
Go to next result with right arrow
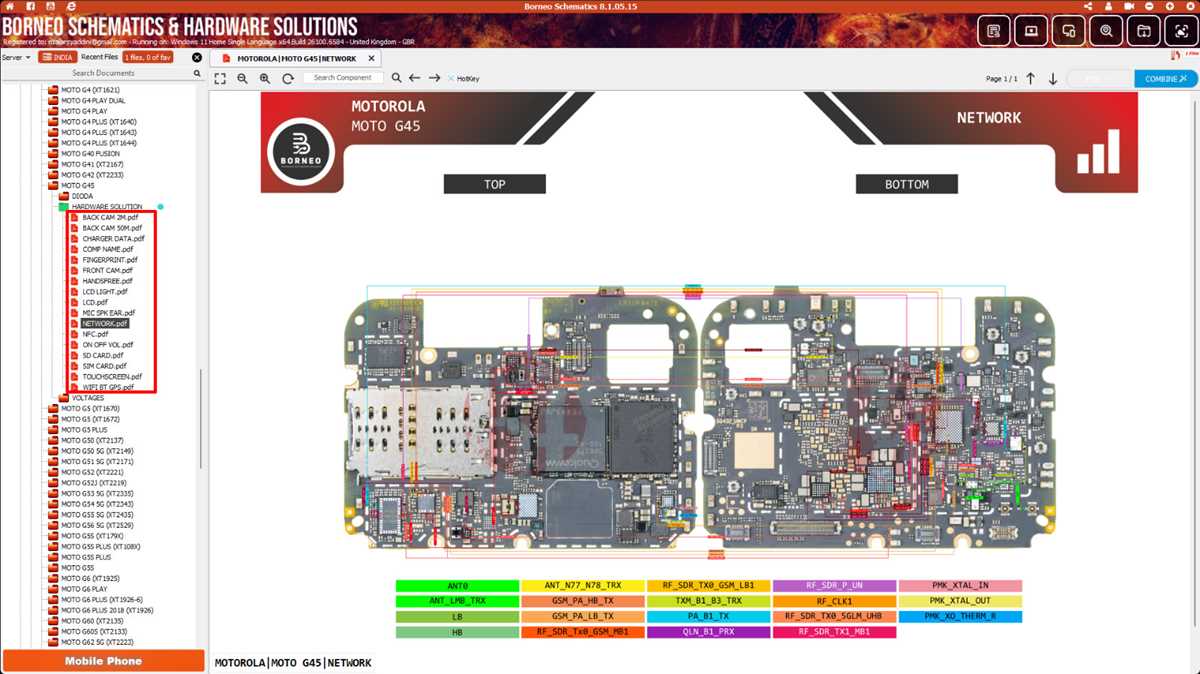click(x=434, y=78)
